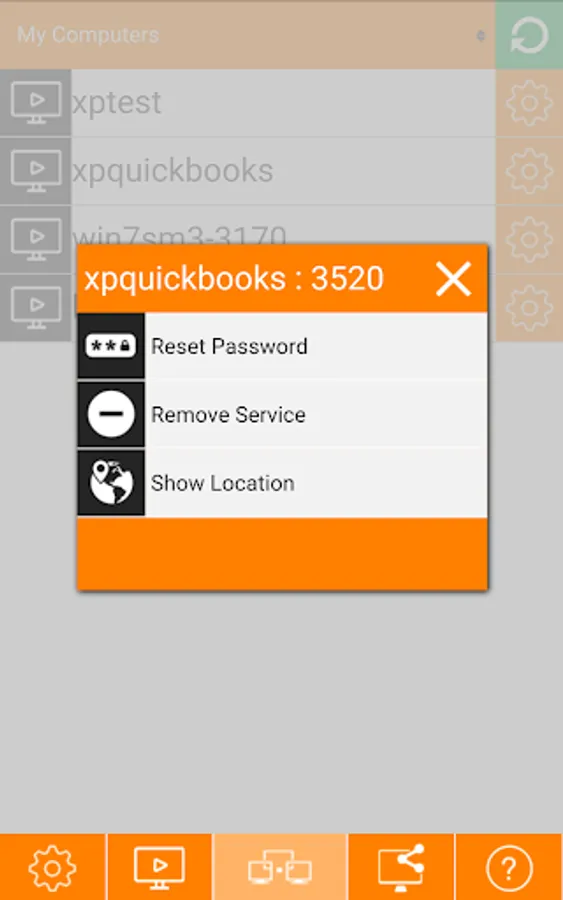The width and height of the screenshot is (563, 900).
Task: Select Remove Service option
Action: (282, 414)
